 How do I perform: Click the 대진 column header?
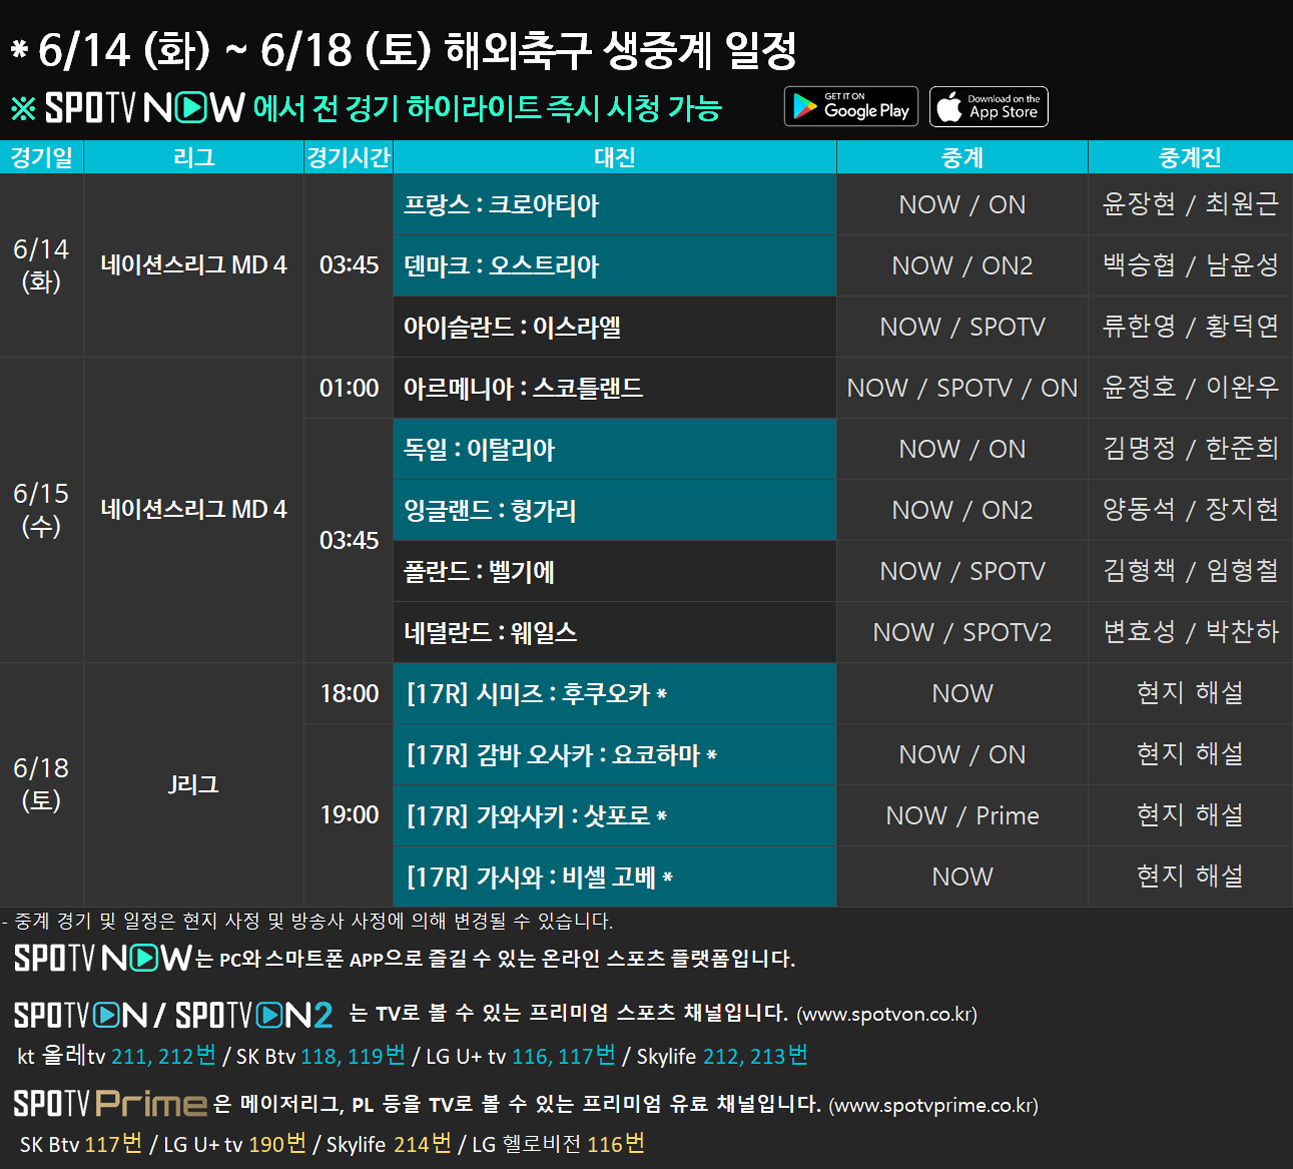[615, 157]
